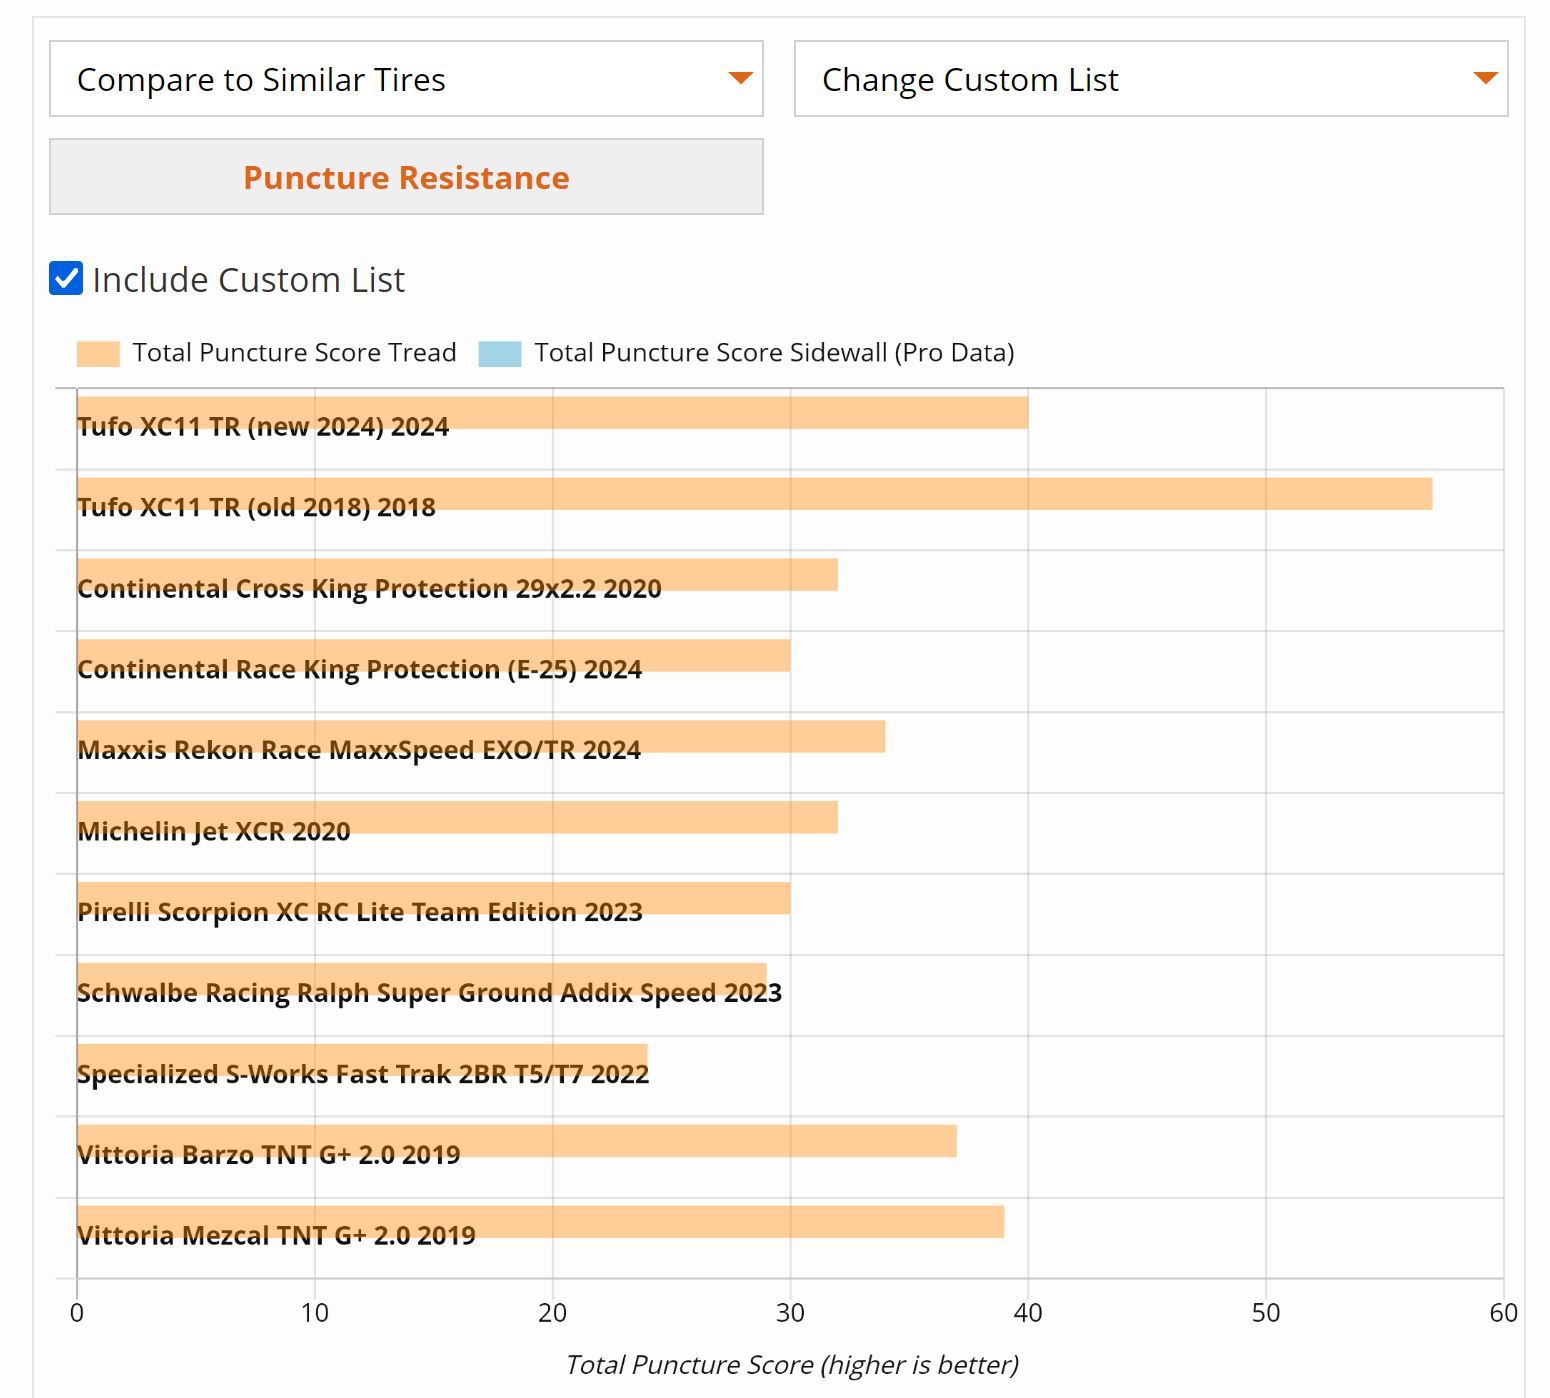Open the Change Custom List dropdown
The width and height of the screenshot is (1550, 1398).
click(1150, 79)
